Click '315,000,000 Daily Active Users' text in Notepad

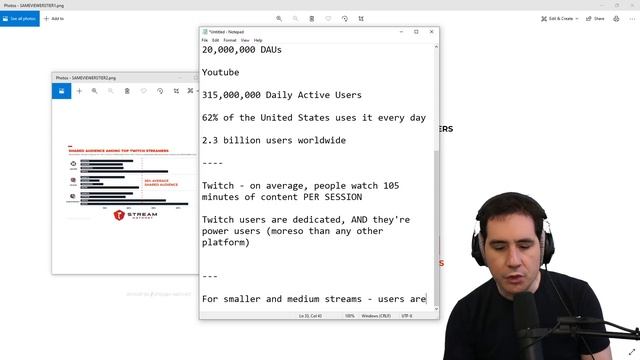click(x=282, y=95)
